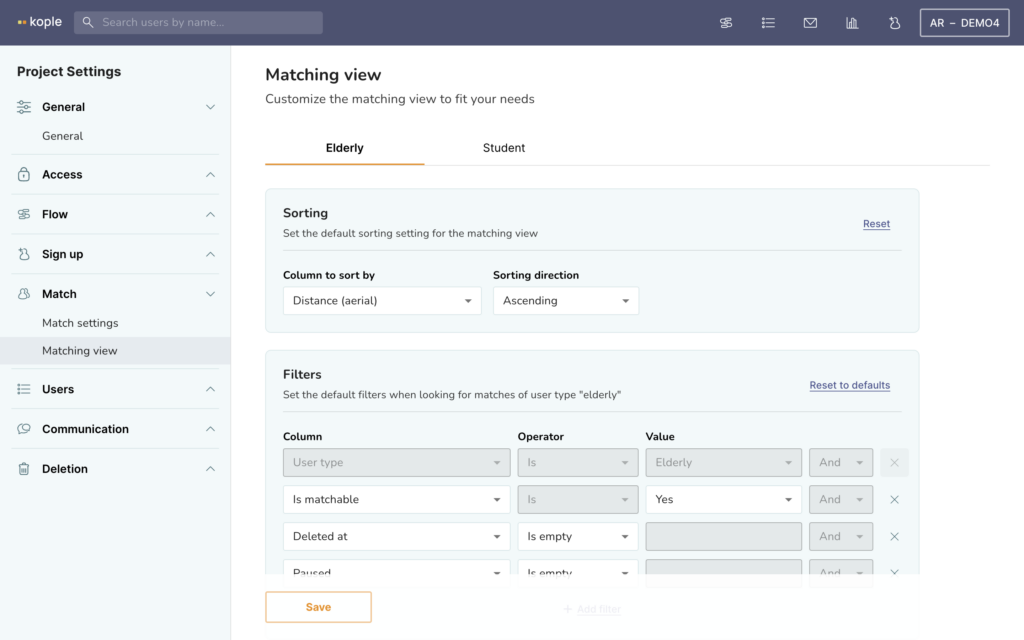Viewport: 1024px width, 640px height.
Task: Open the General sub-item in sidebar
Action: coord(63,136)
